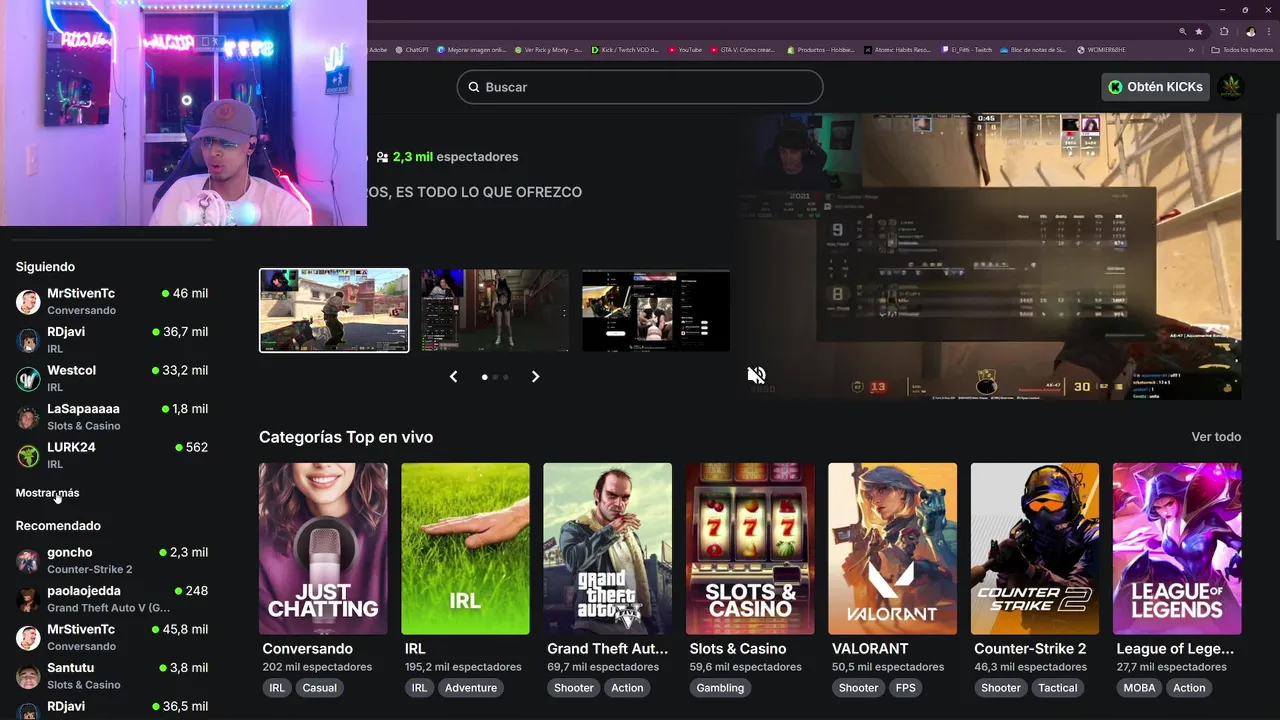Viewport: 1280px width, 720px height.
Task: Click LURK24's avatar icon
Action: 28,456
